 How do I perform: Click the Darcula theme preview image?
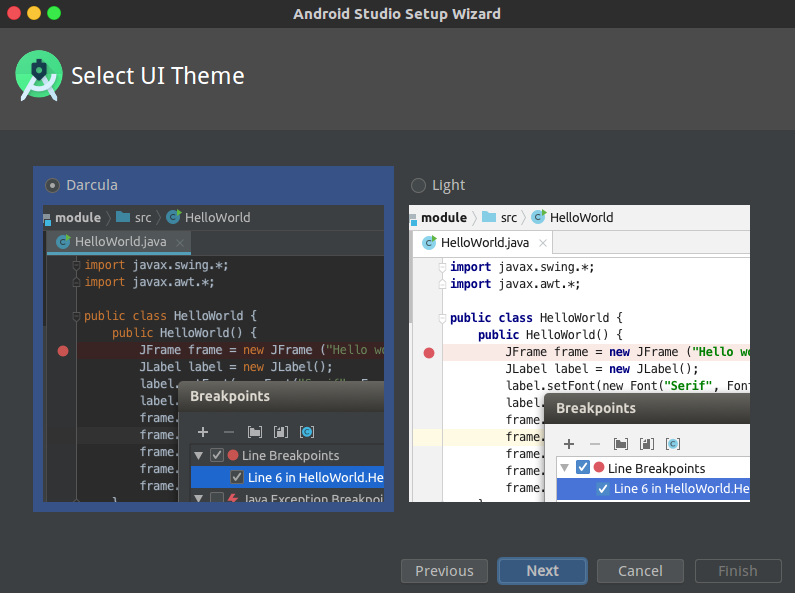tap(213, 353)
